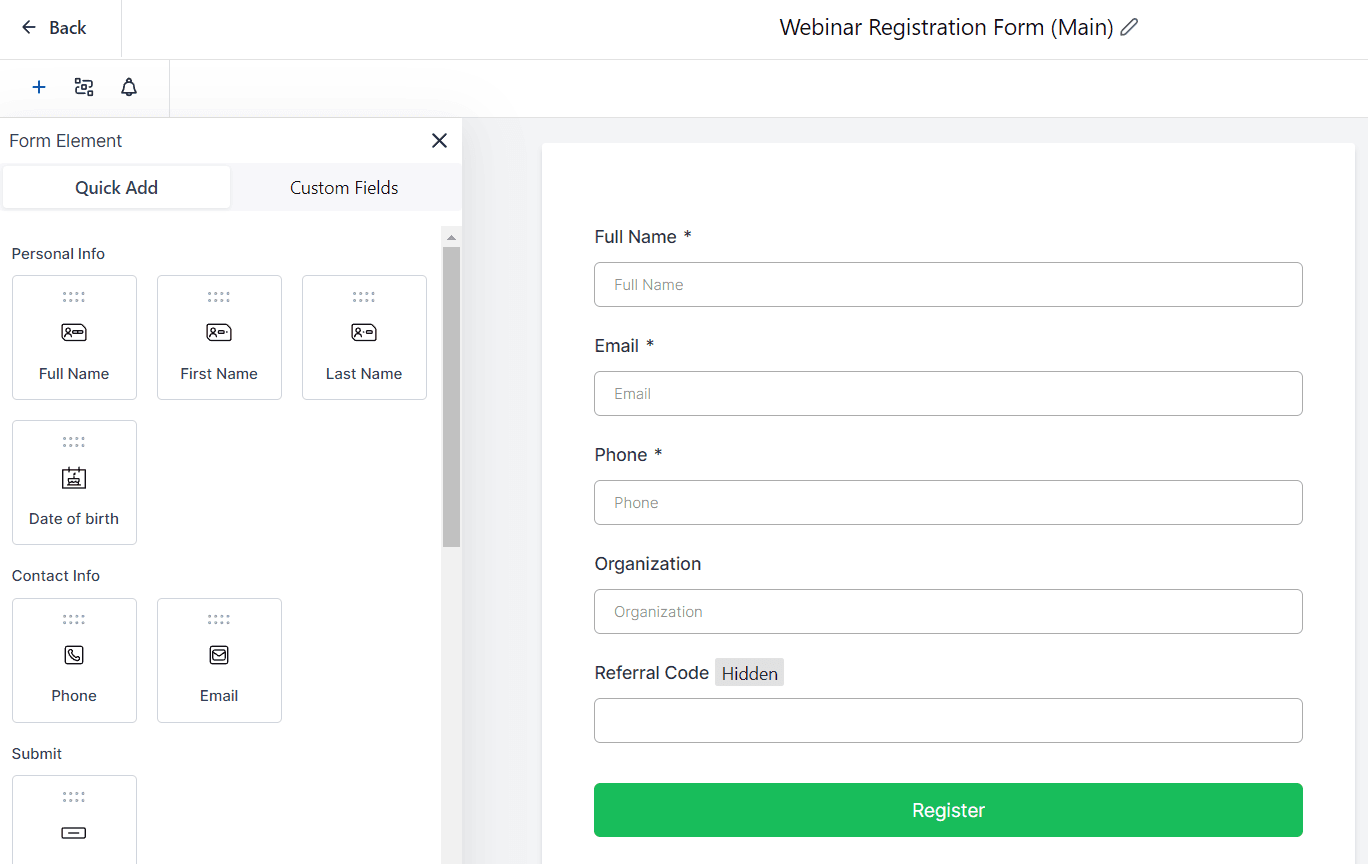The height and width of the screenshot is (864, 1368).
Task: Select the First Name element card
Action: coord(219,338)
